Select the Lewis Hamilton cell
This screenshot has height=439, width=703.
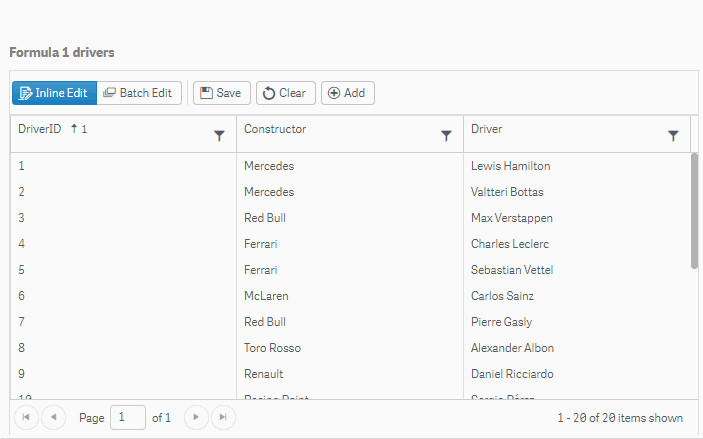(x=510, y=166)
